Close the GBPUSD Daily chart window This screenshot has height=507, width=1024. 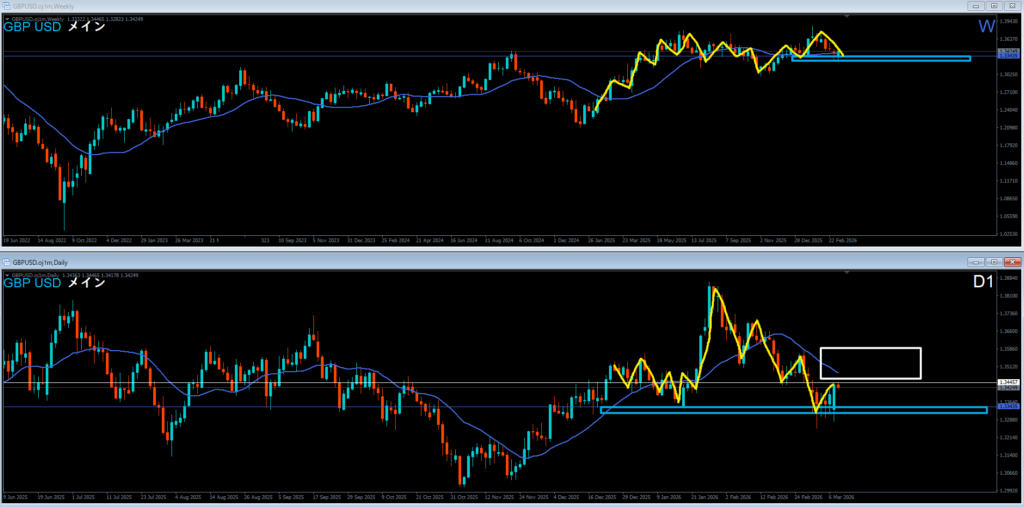point(1011,262)
